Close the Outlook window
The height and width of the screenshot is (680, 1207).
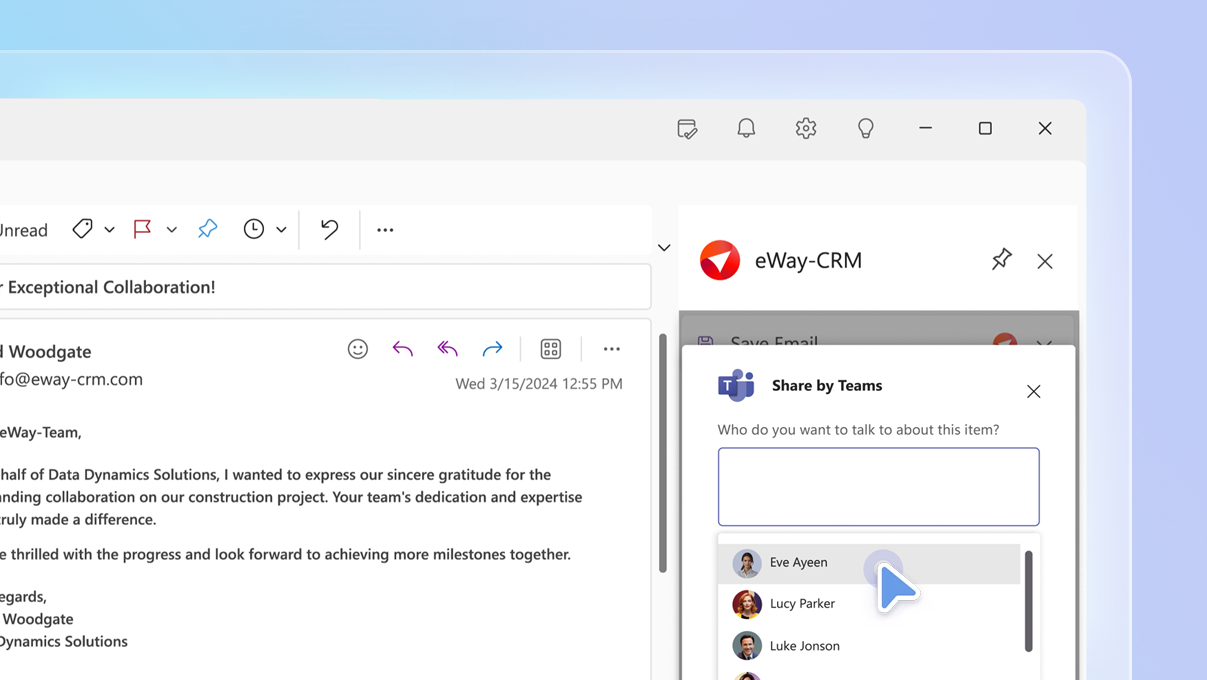tap(1045, 128)
